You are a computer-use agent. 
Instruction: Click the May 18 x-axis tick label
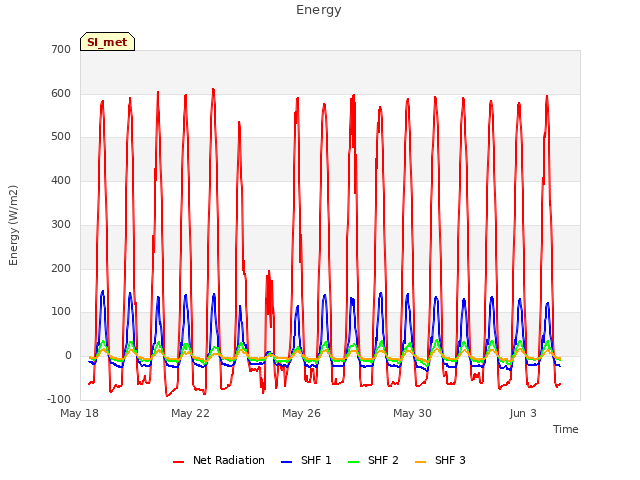point(80,413)
